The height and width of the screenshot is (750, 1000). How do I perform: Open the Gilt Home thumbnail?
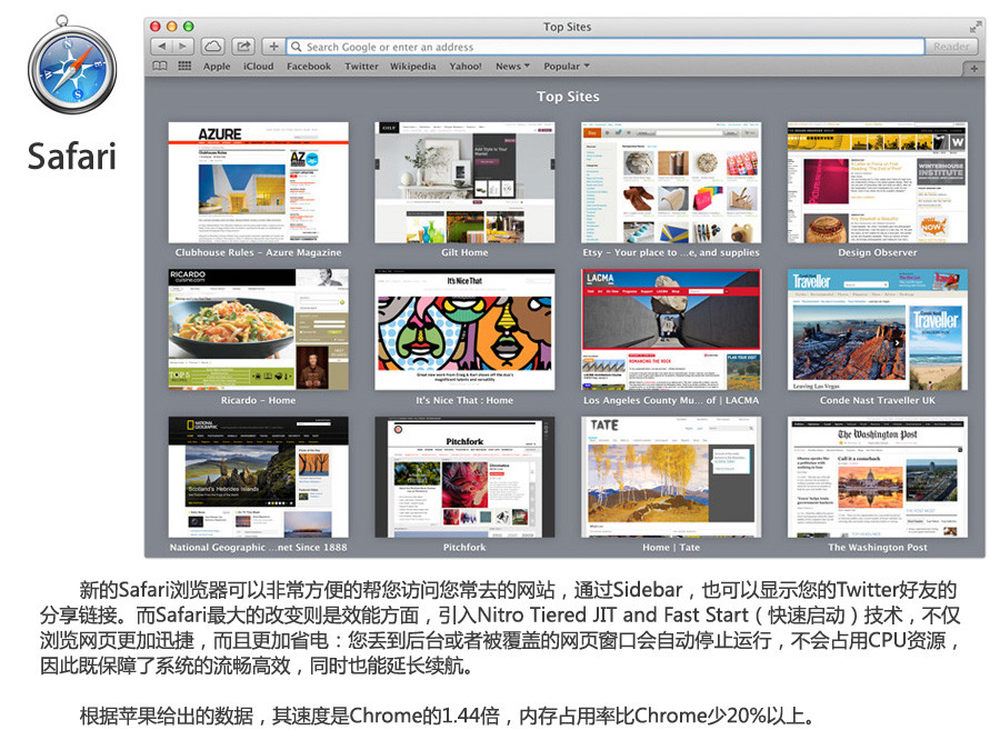coord(464,182)
